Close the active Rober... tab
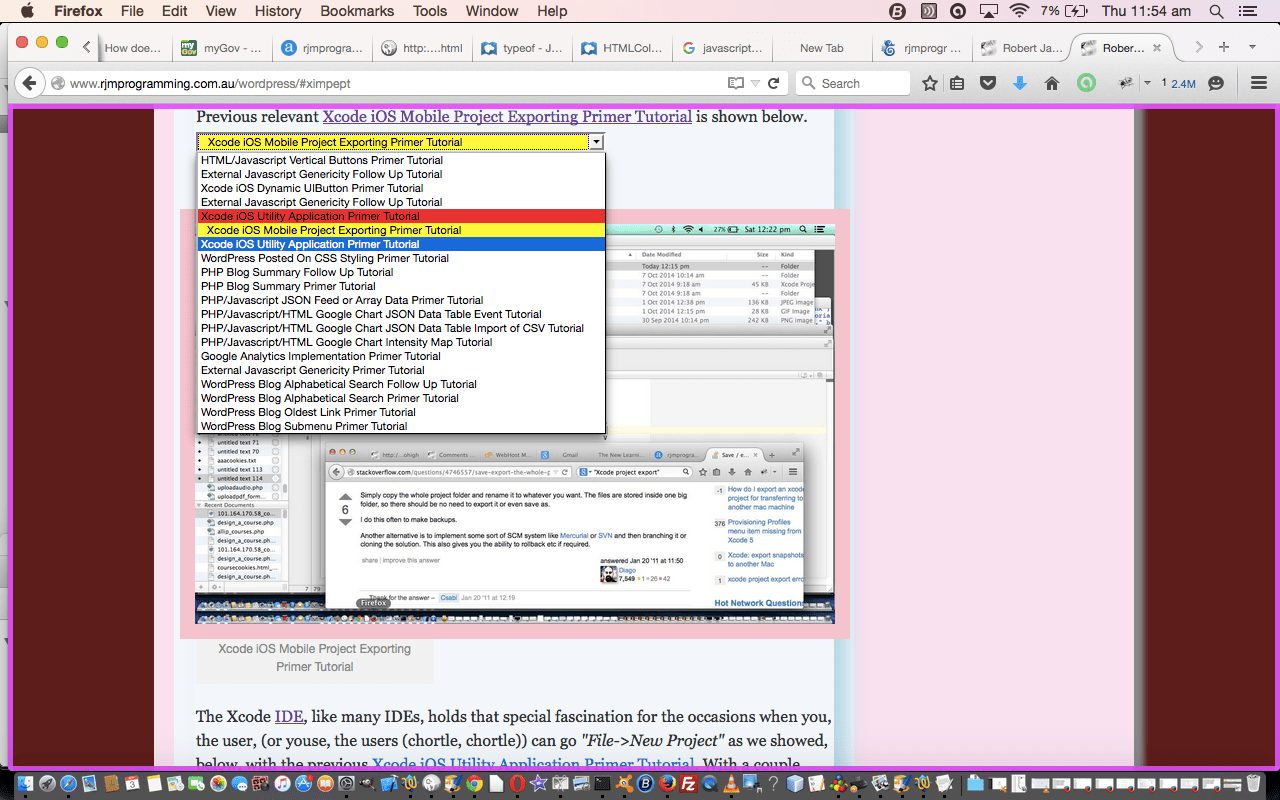 tap(1157, 47)
